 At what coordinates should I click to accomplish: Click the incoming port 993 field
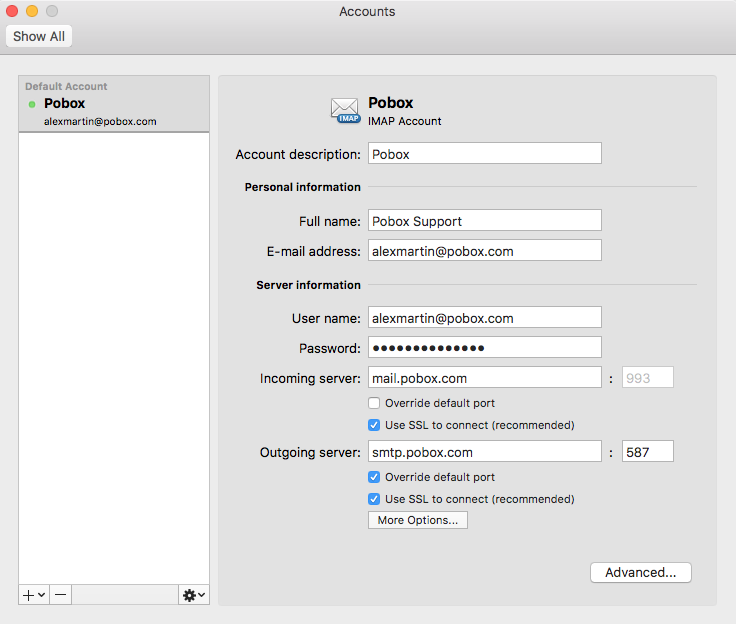pos(648,378)
